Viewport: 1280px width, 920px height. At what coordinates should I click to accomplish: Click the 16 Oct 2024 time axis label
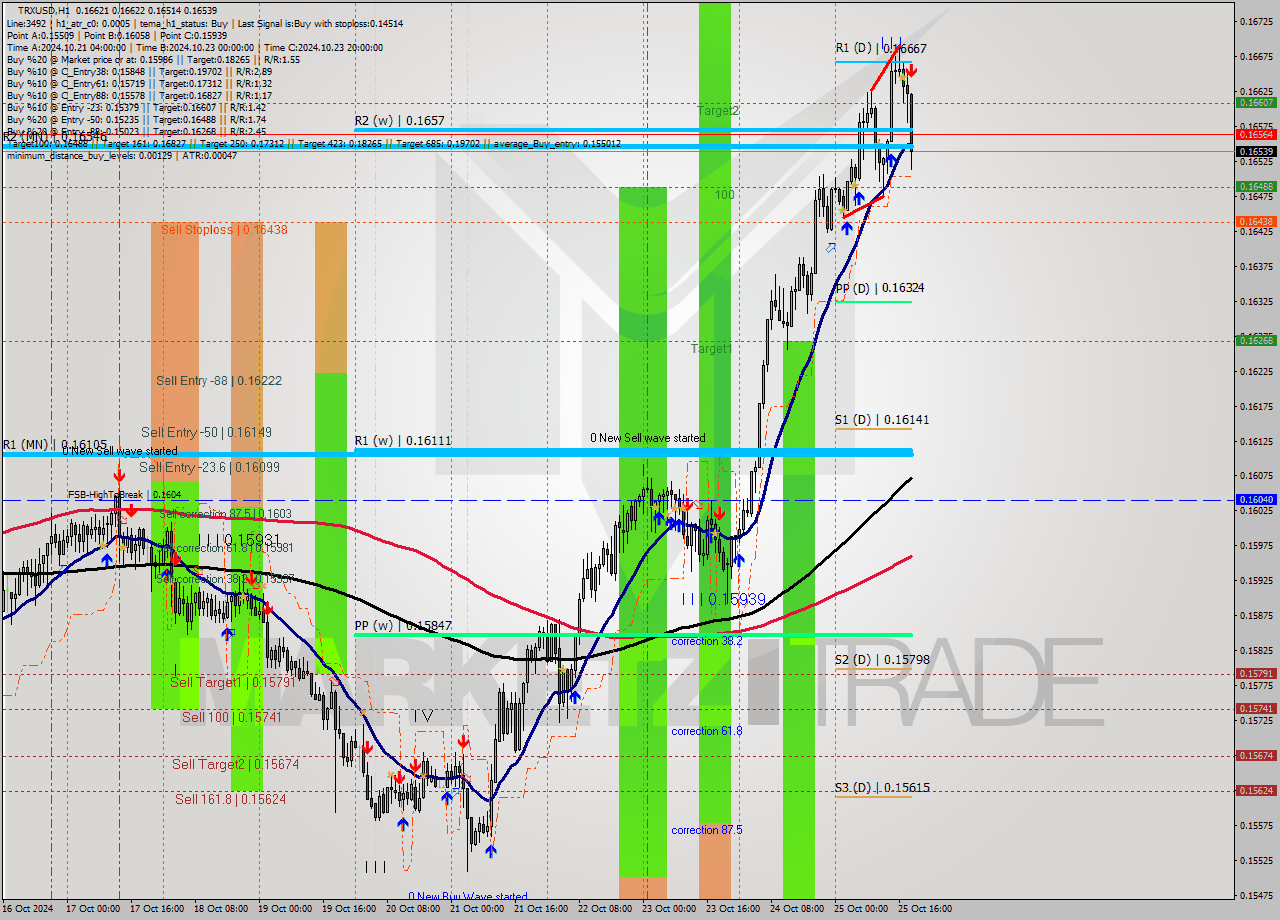click(x=26, y=909)
